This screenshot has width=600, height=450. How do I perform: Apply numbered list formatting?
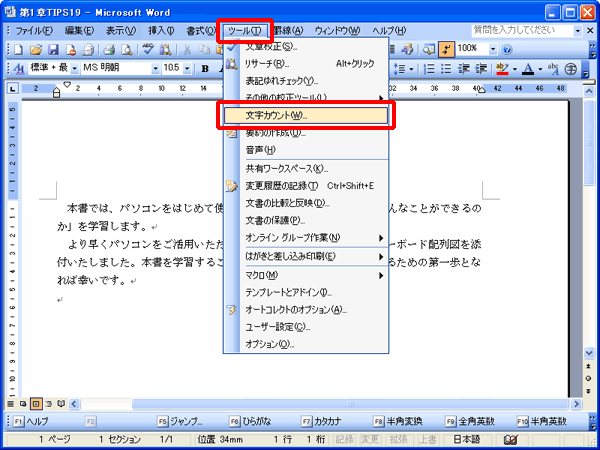tap(429, 68)
